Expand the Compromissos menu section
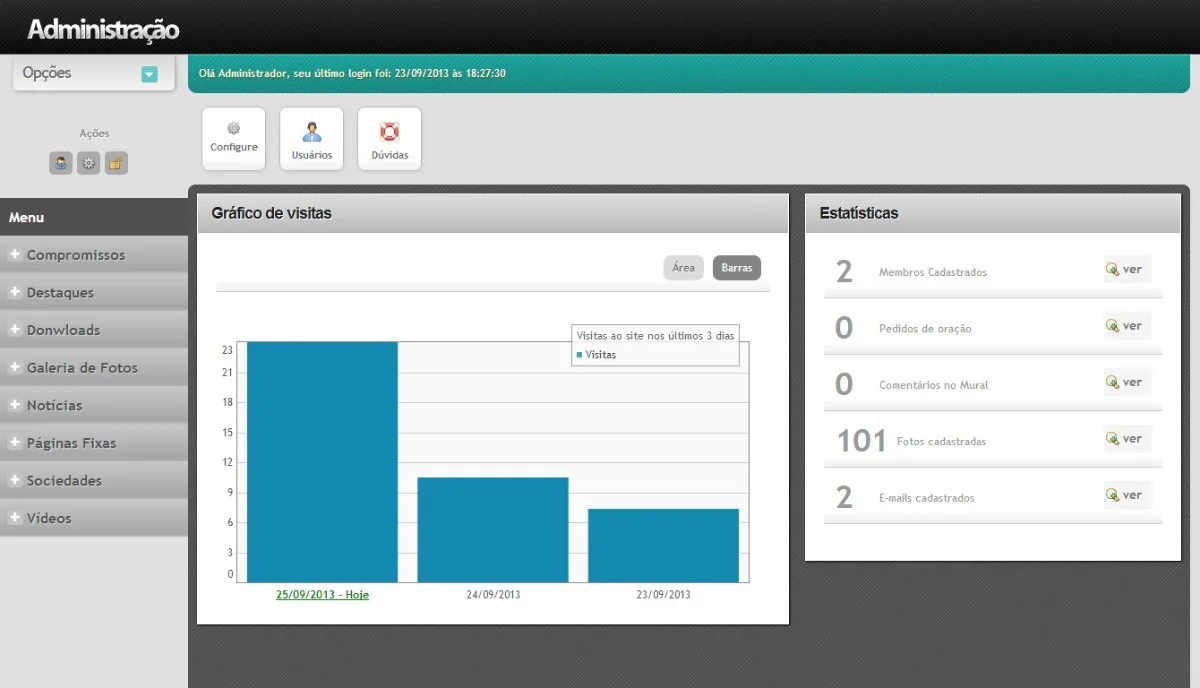The image size is (1200, 688). tap(94, 255)
